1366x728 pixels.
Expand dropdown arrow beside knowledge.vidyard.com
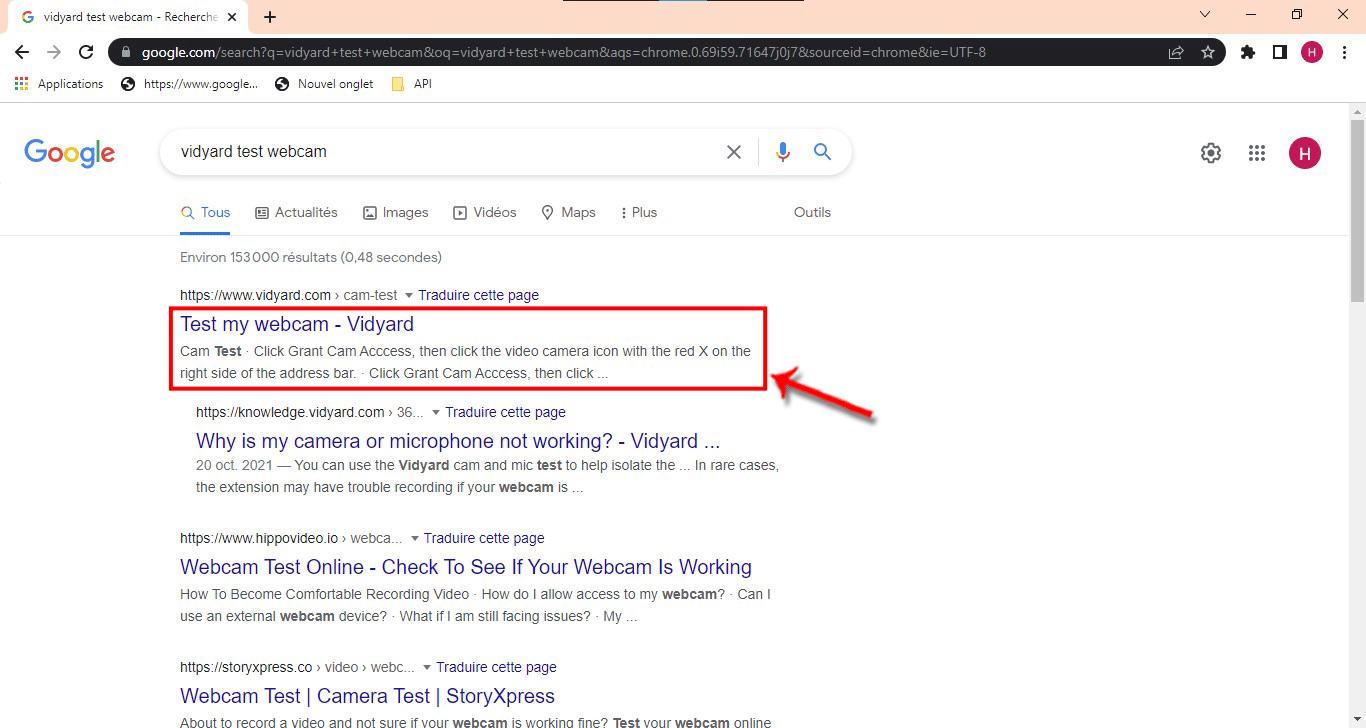tap(435, 412)
